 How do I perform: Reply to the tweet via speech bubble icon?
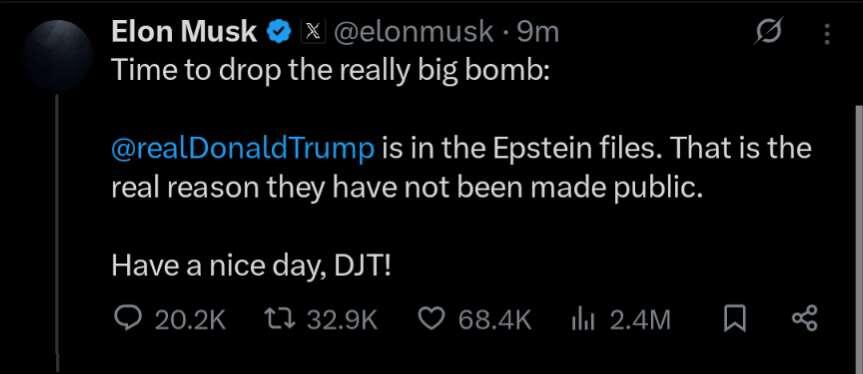126,320
